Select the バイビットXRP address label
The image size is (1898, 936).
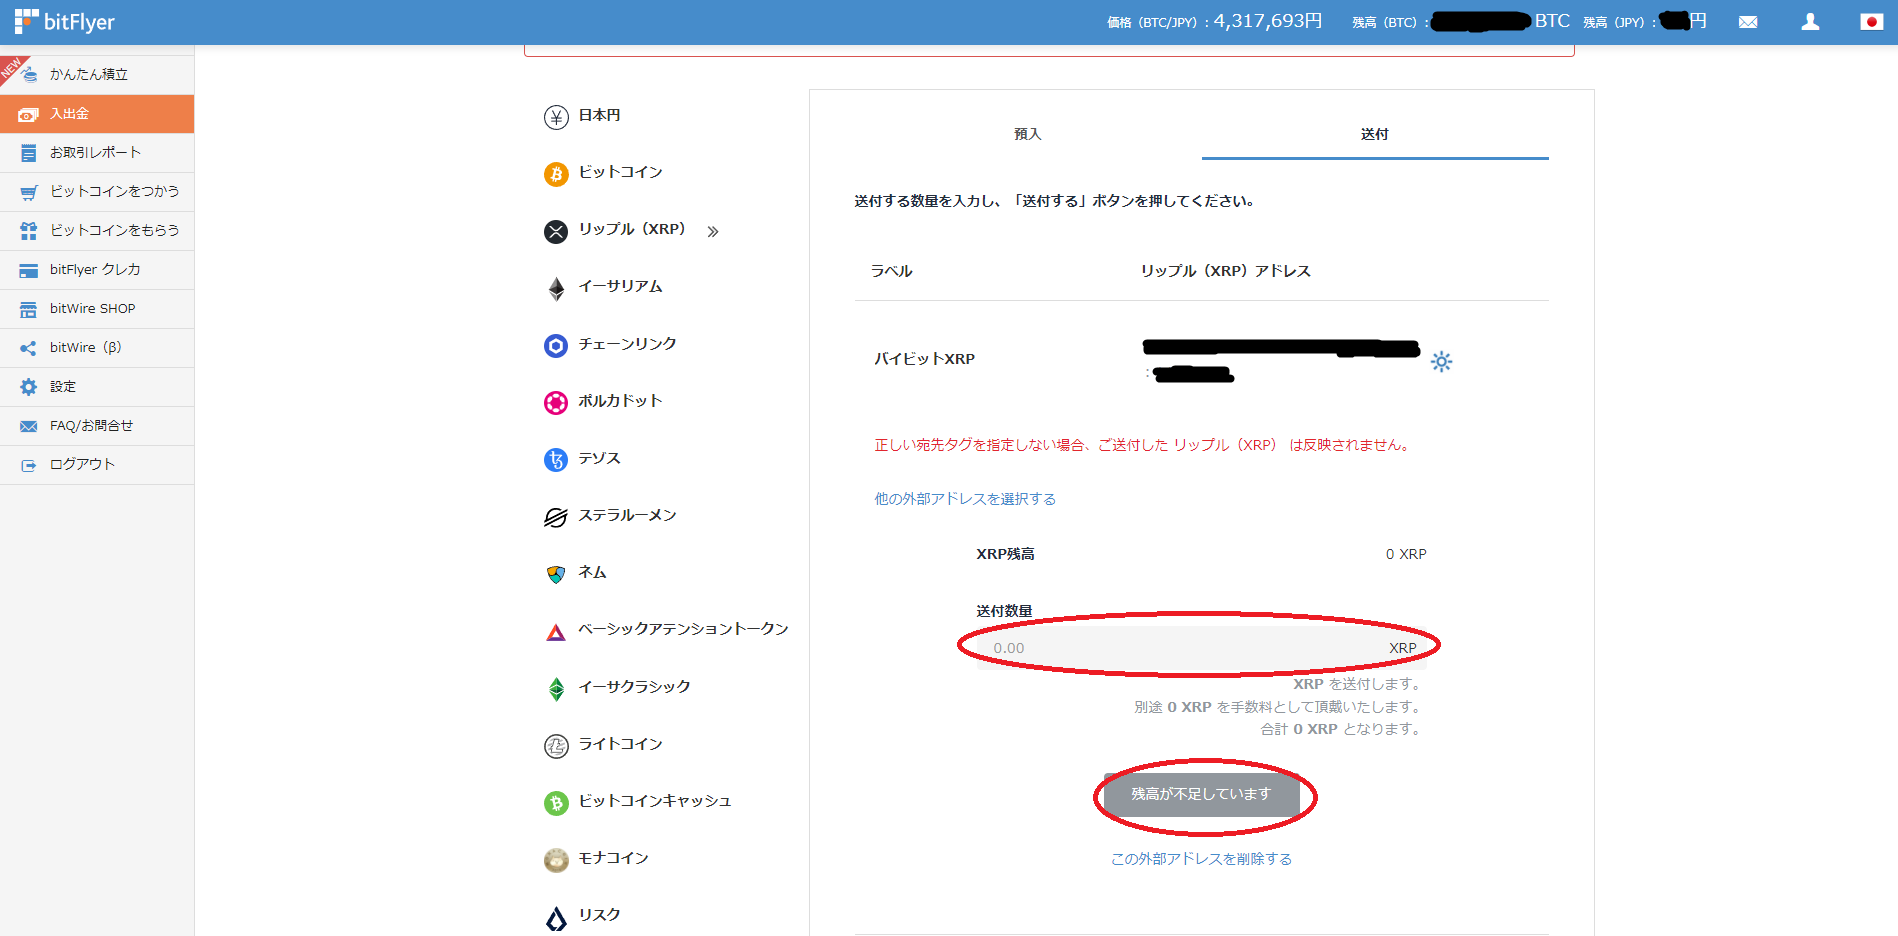(x=924, y=359)
